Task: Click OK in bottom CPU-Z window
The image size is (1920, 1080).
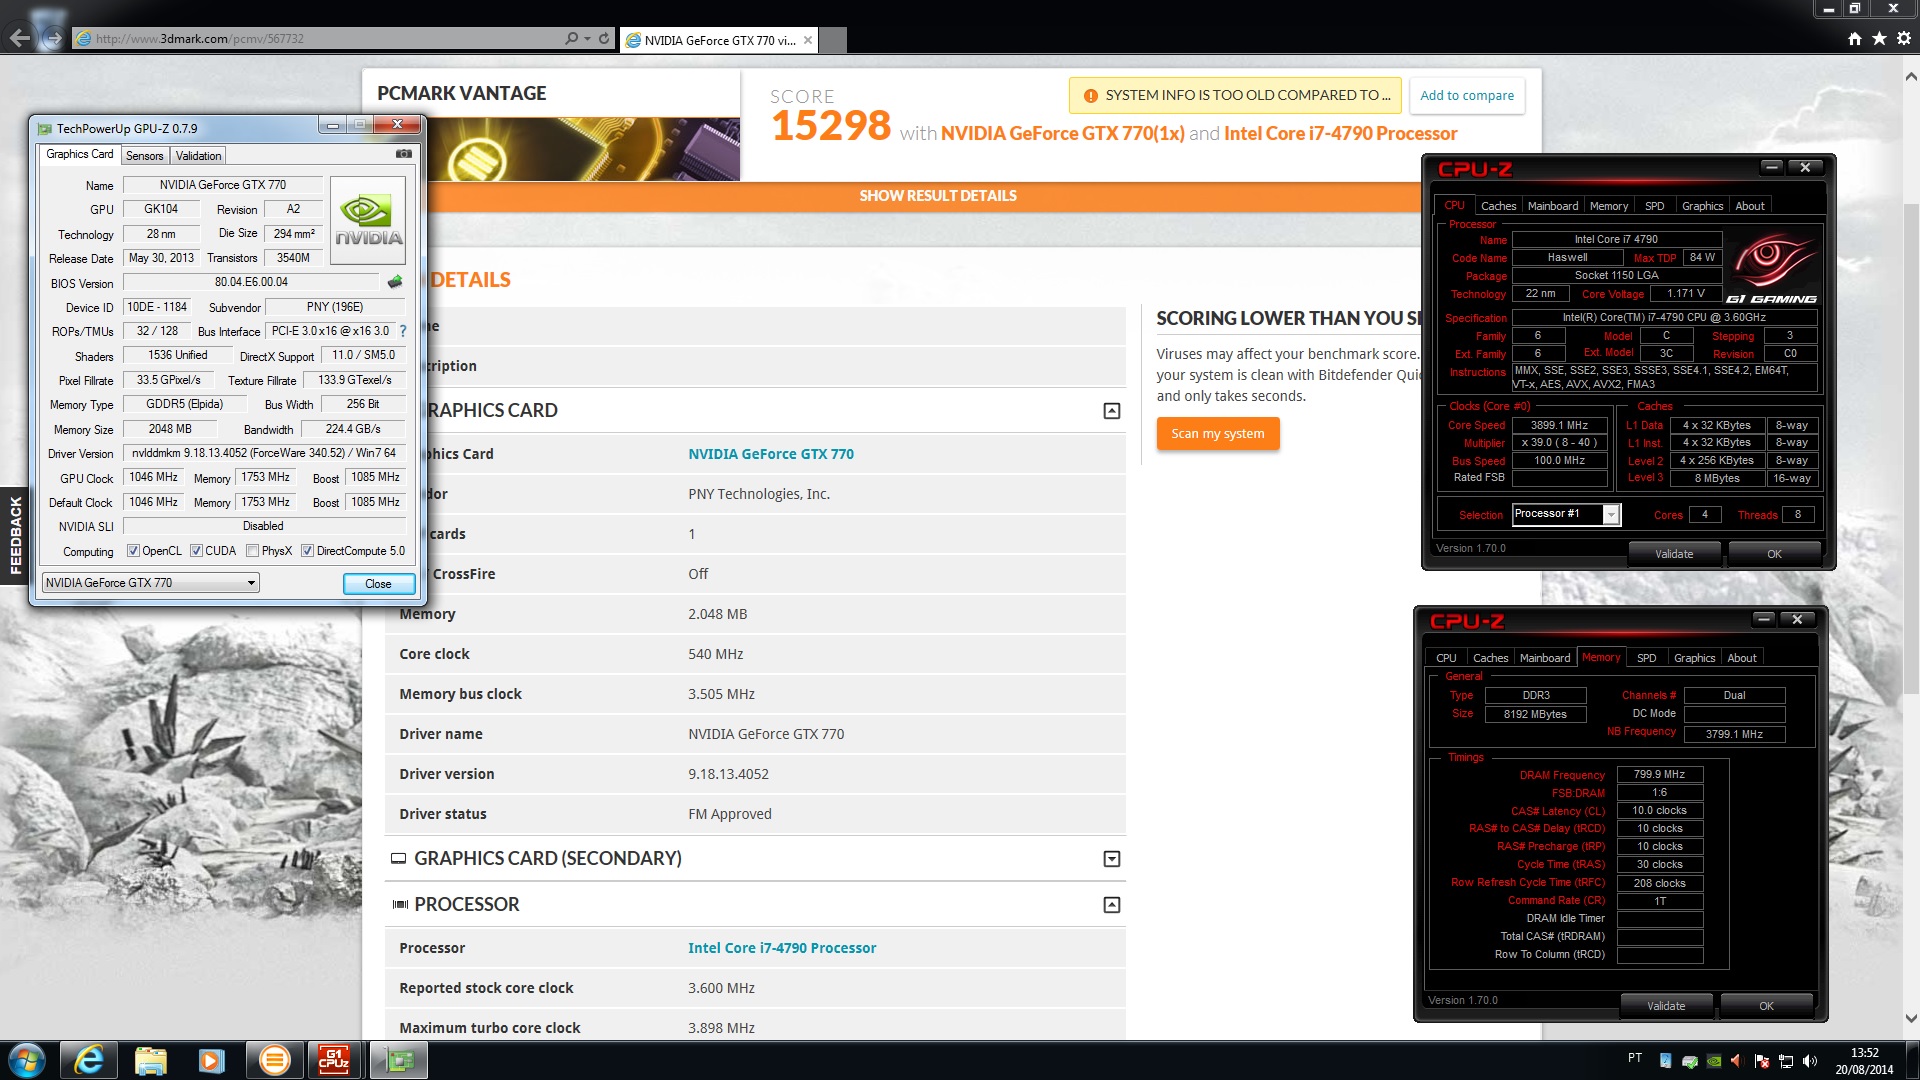Action: pos(1766,1006)
